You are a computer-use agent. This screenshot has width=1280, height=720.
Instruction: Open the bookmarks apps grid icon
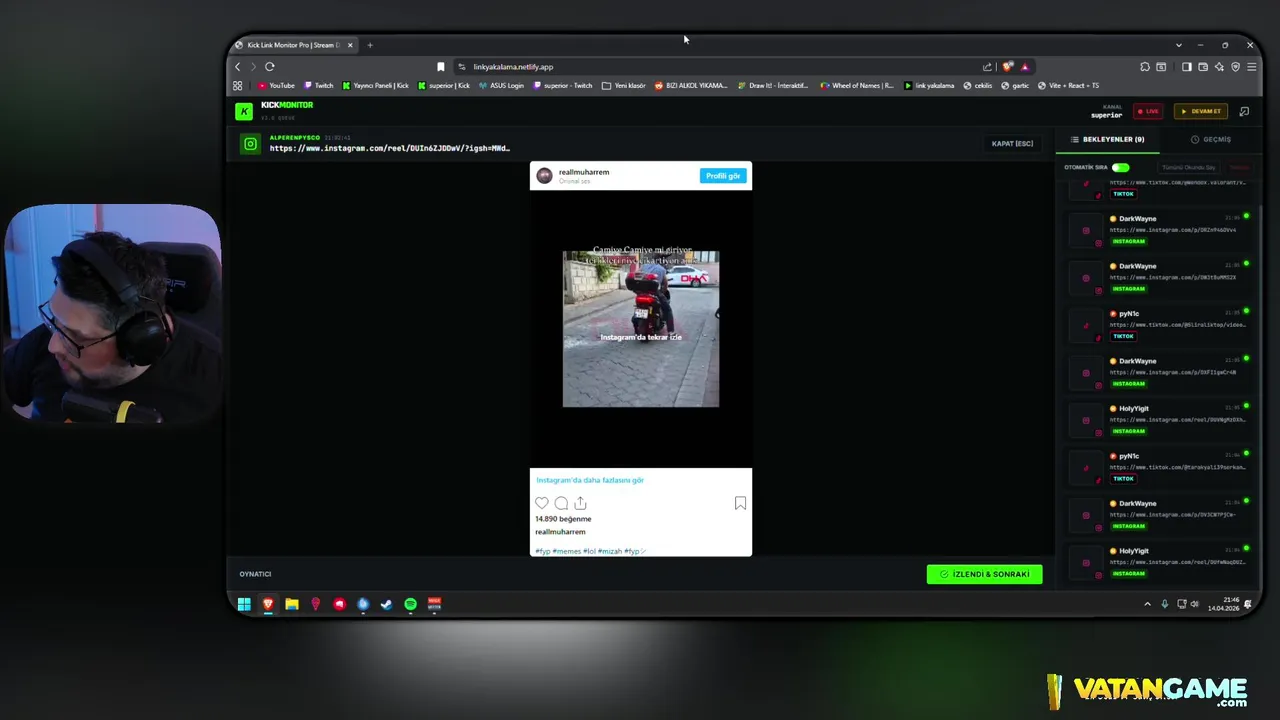(x=238, y=86)
